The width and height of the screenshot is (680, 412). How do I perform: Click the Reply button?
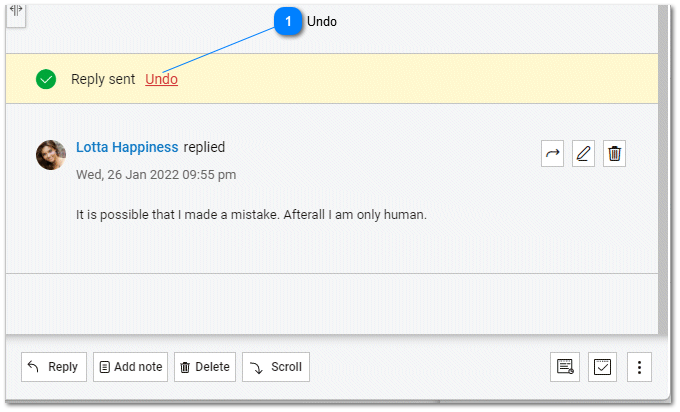[x=54, y=367]
